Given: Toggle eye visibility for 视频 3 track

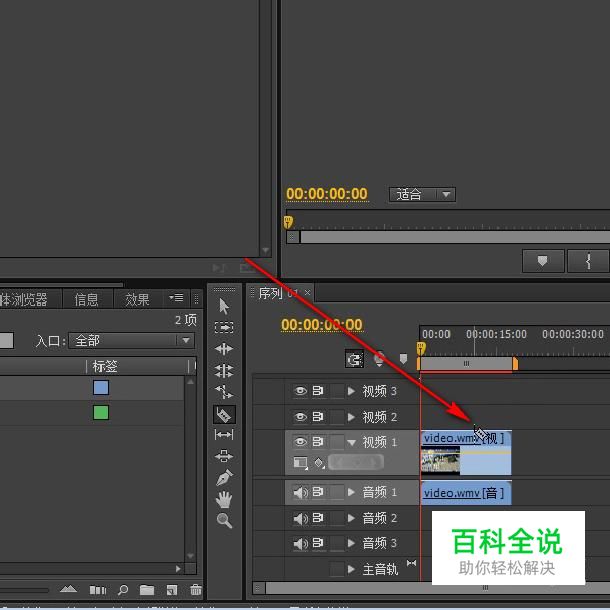Looking at the screenshot, I should pyautogui.click(x=300, y=391).
